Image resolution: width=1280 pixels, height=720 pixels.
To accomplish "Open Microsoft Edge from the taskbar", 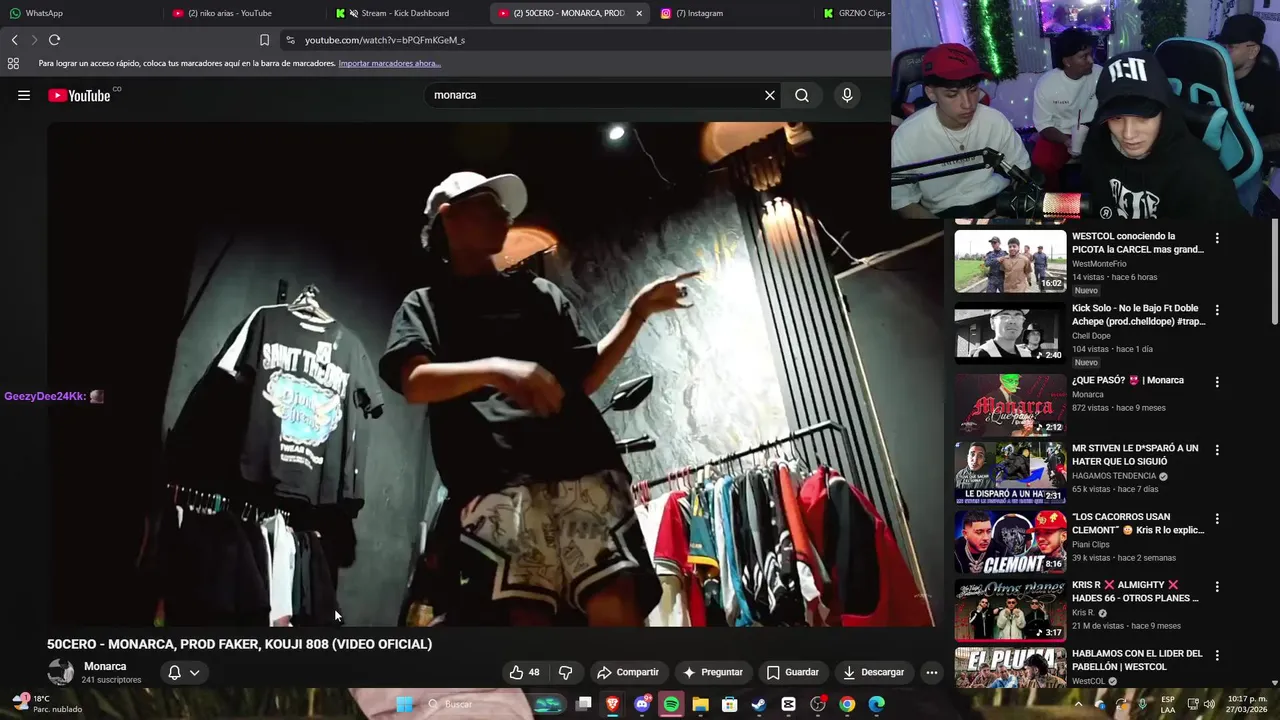I will [x=876, y=704].
